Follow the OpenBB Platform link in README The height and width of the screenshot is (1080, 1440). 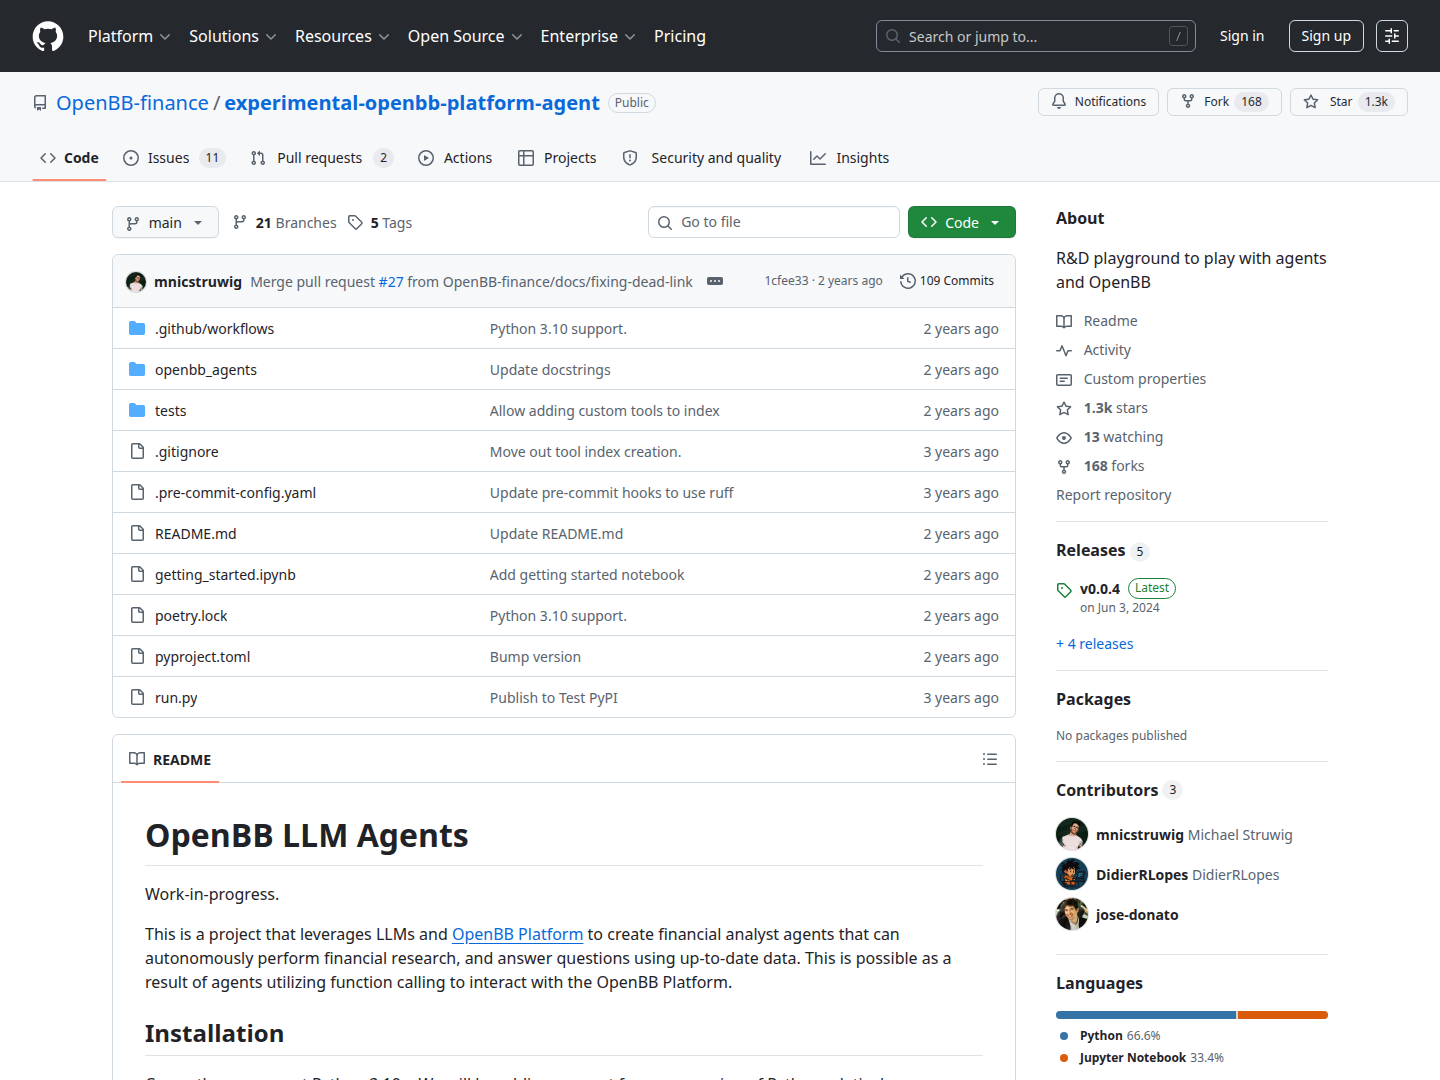coord(517,934)
